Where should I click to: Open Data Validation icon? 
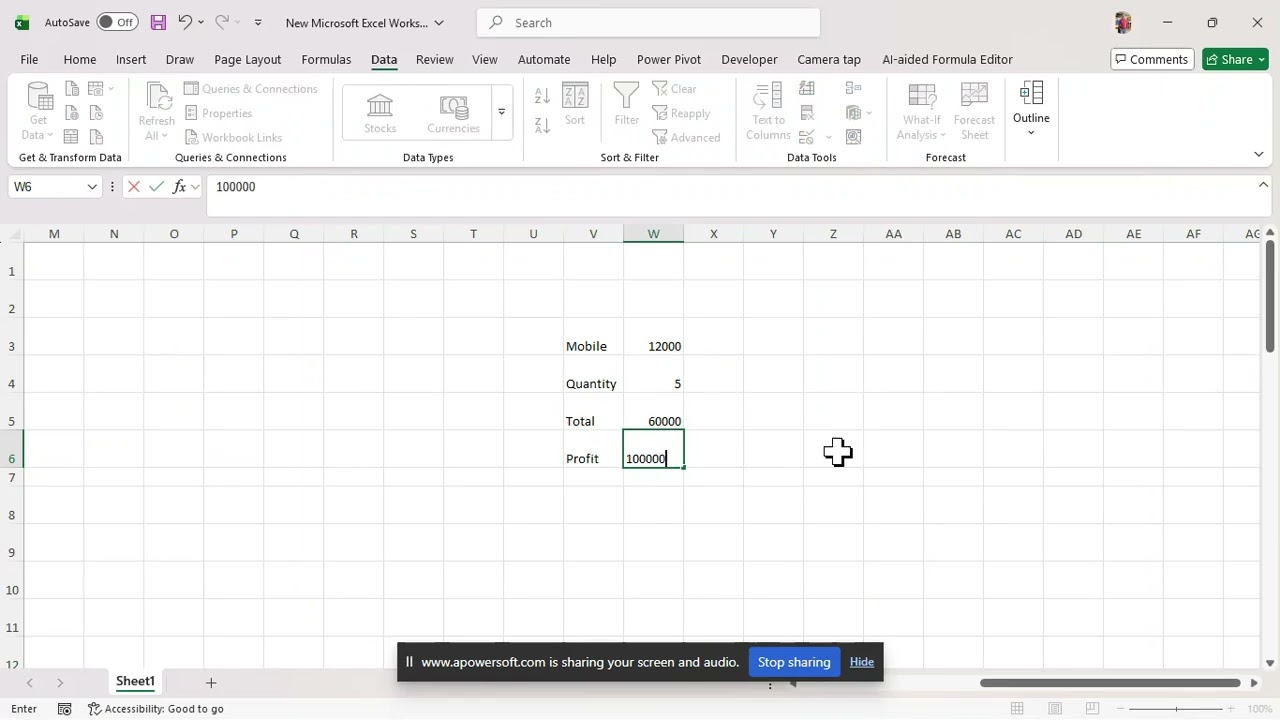tap(804, 137)
